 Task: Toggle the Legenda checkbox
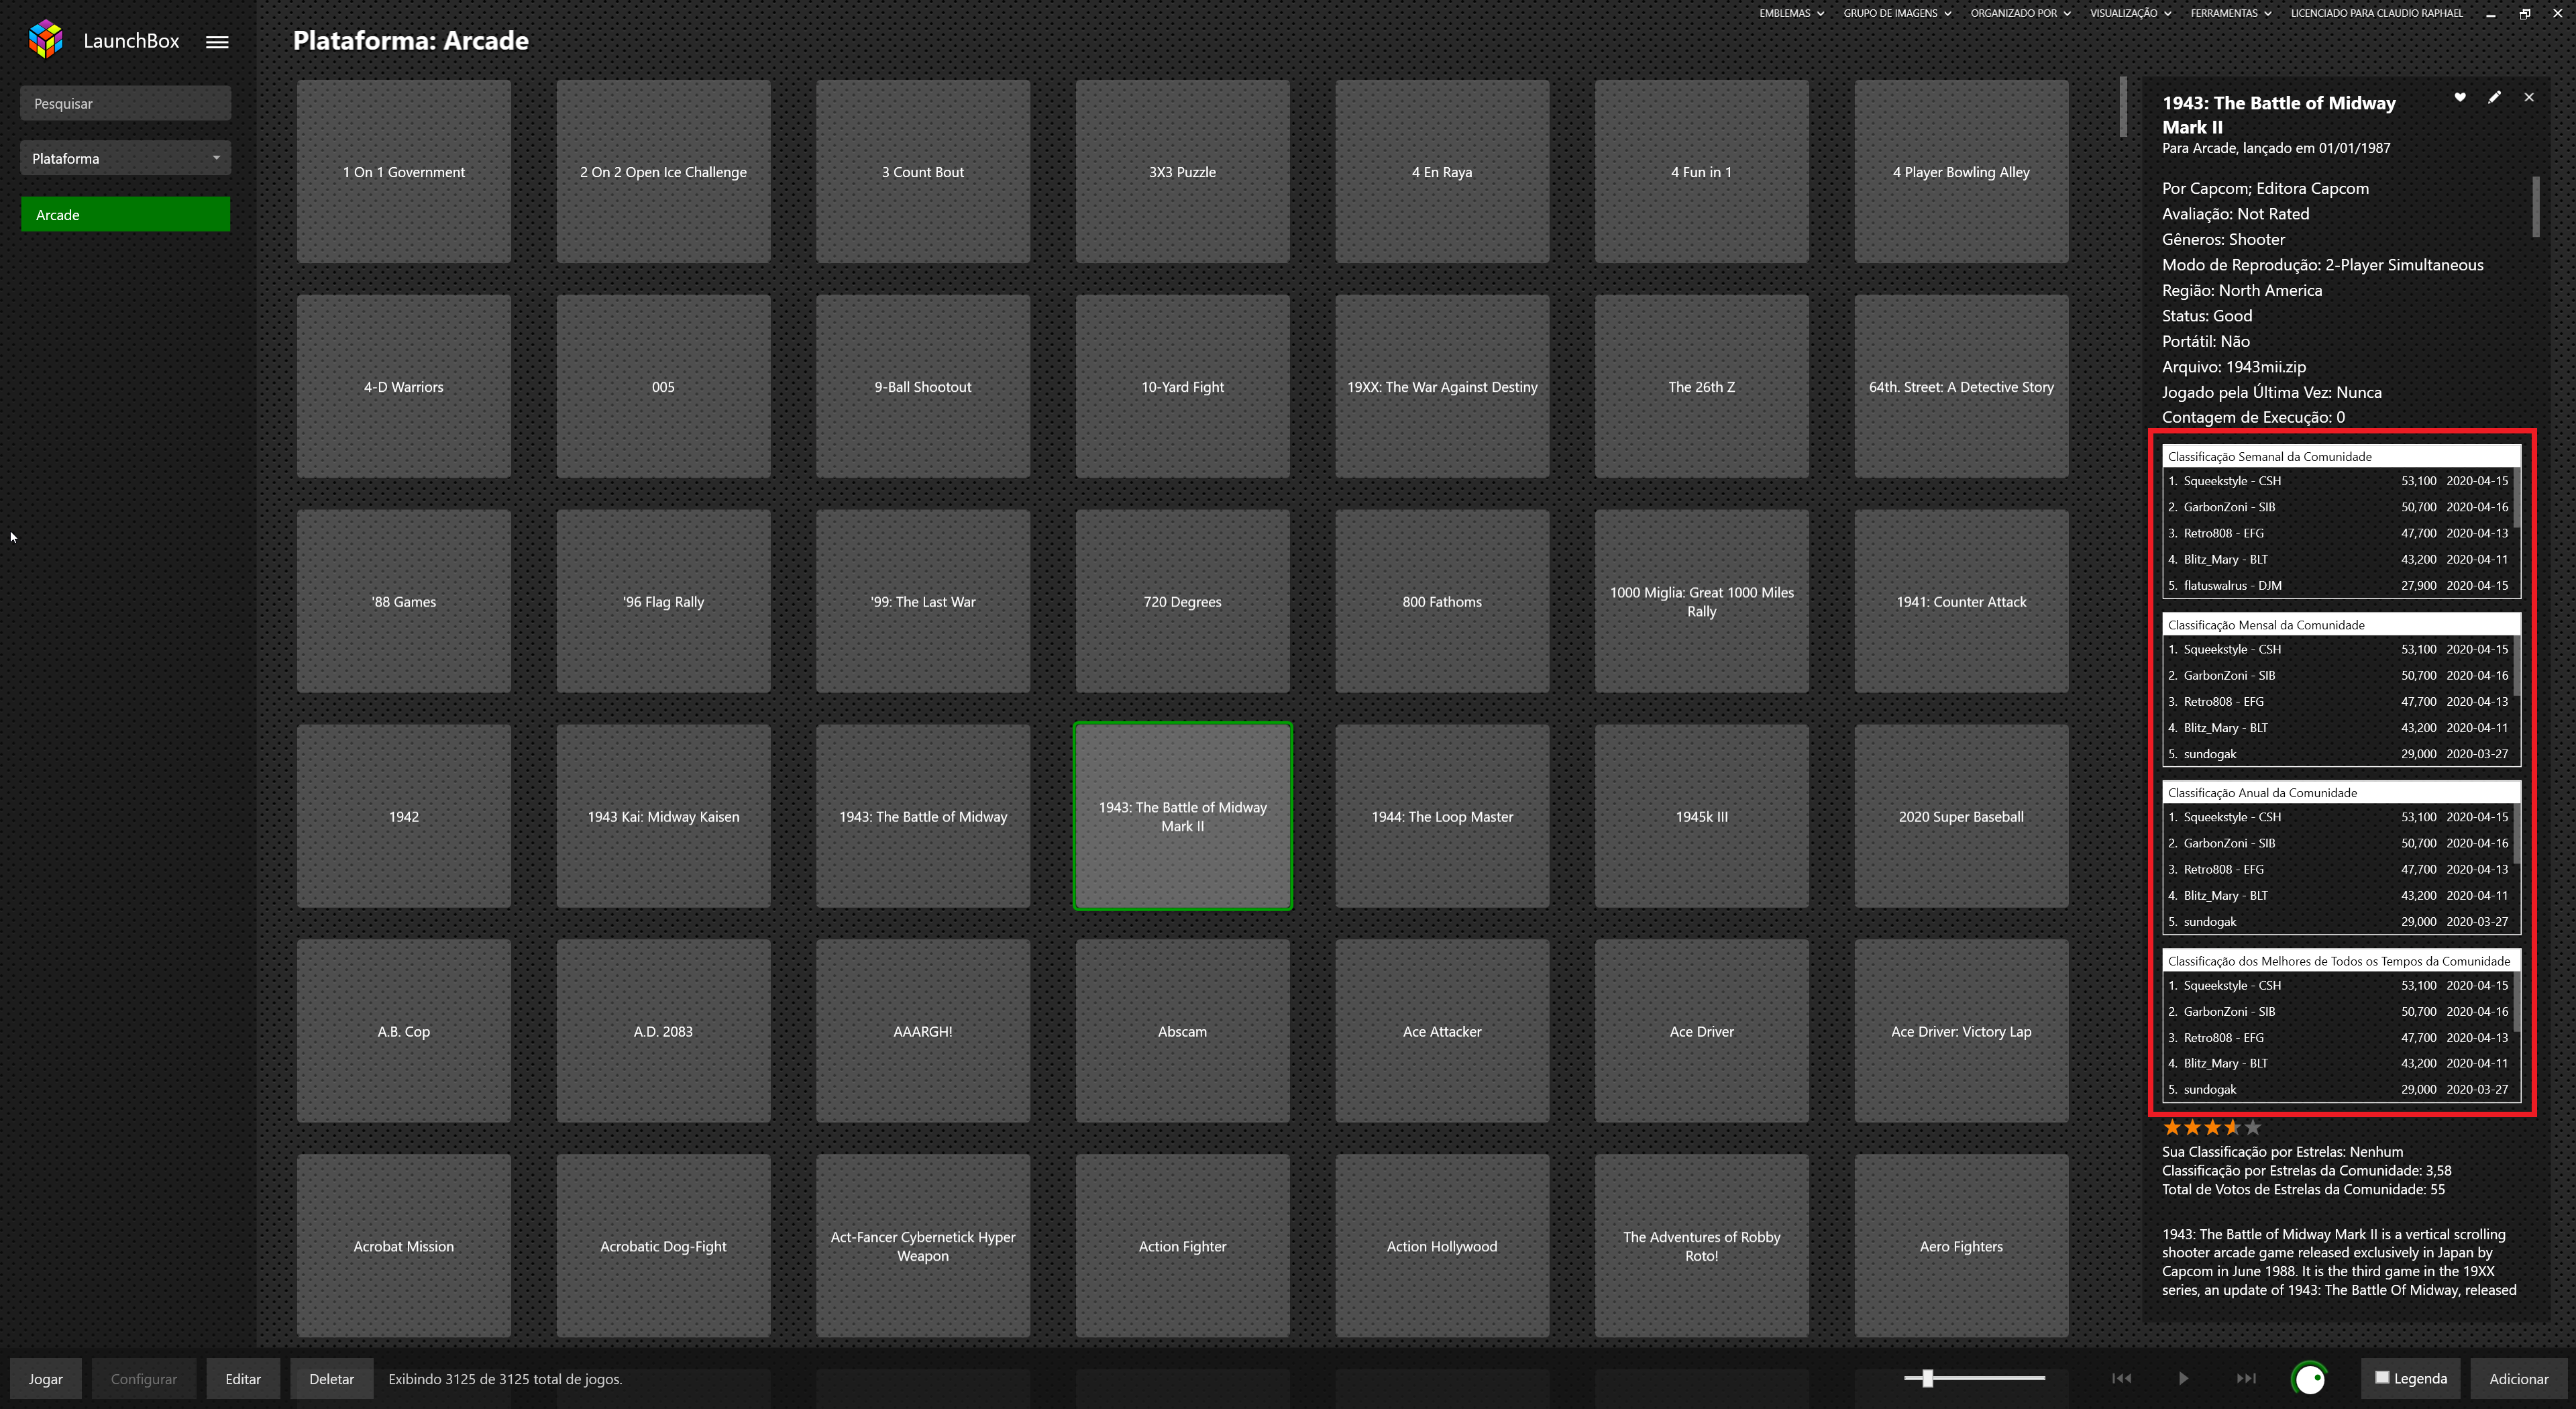[x=2383, y=1377]
